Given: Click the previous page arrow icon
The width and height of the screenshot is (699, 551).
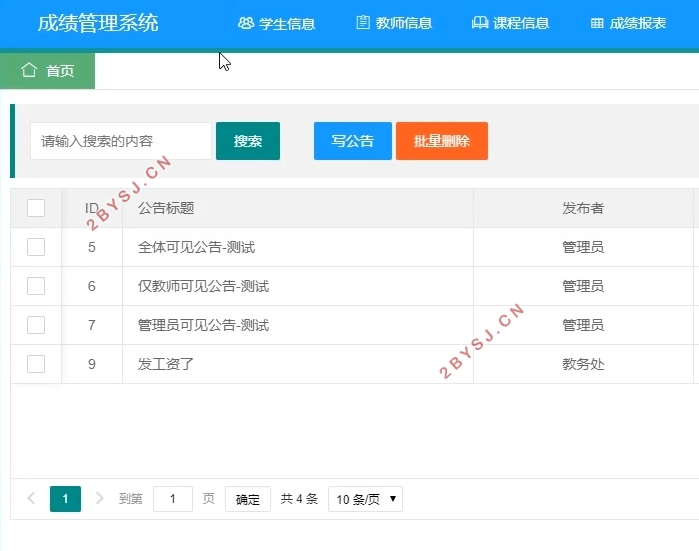Looking at the screenshot, I should pyautogui.click(x=31, y=498).
